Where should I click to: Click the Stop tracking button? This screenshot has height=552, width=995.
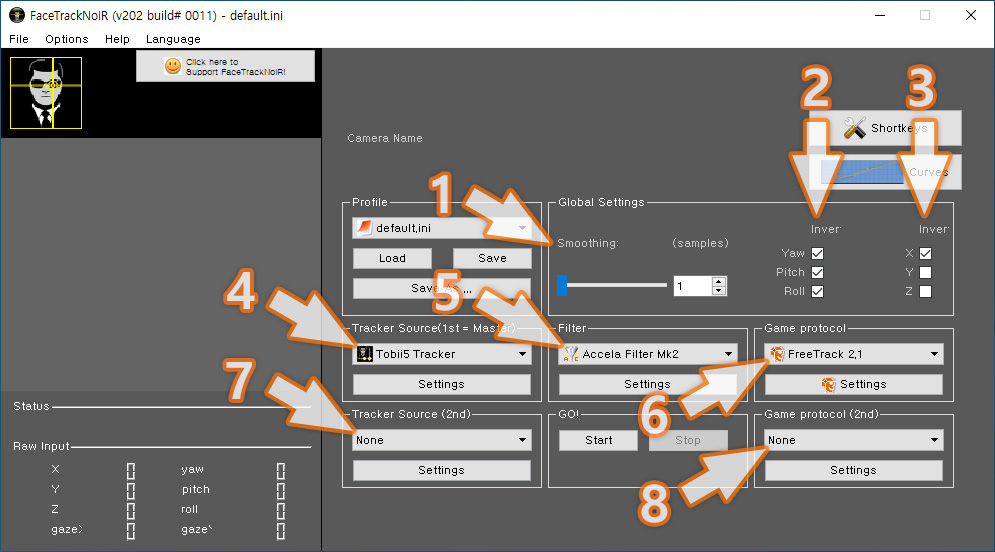[x=688, y=440]
